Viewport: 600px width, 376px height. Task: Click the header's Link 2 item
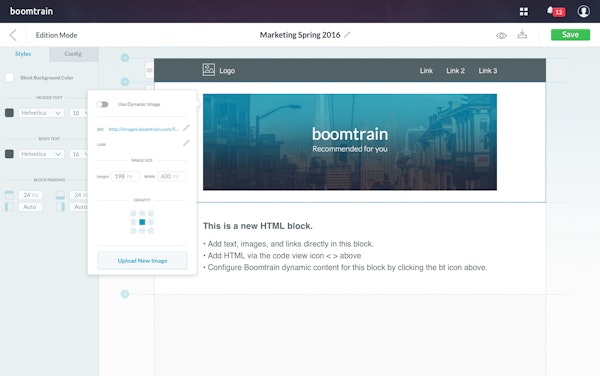455,71
